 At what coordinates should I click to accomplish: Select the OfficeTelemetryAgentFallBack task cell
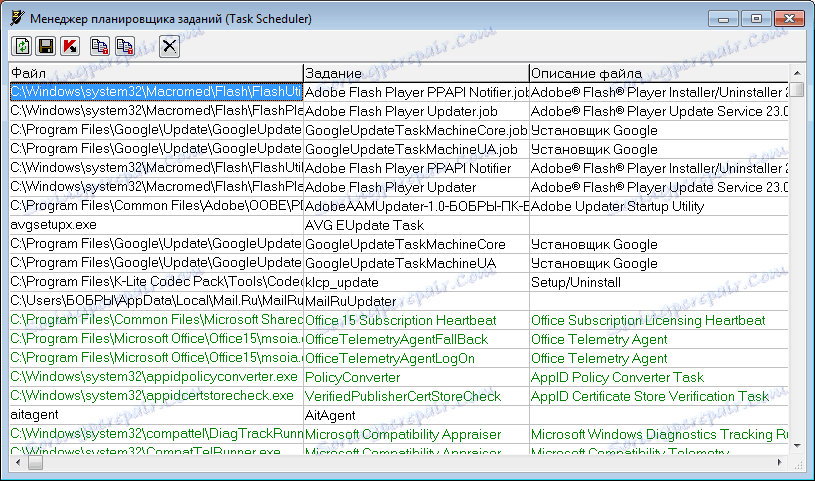416,340
